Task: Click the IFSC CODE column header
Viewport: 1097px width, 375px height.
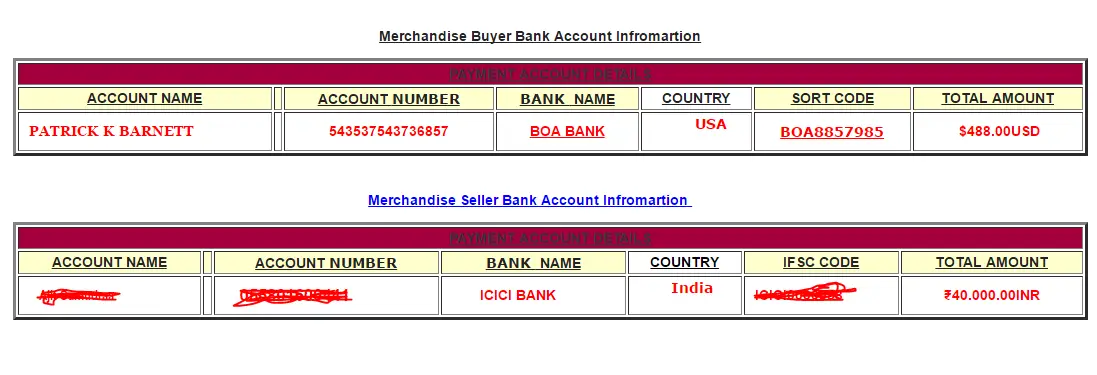Action: 821,262
